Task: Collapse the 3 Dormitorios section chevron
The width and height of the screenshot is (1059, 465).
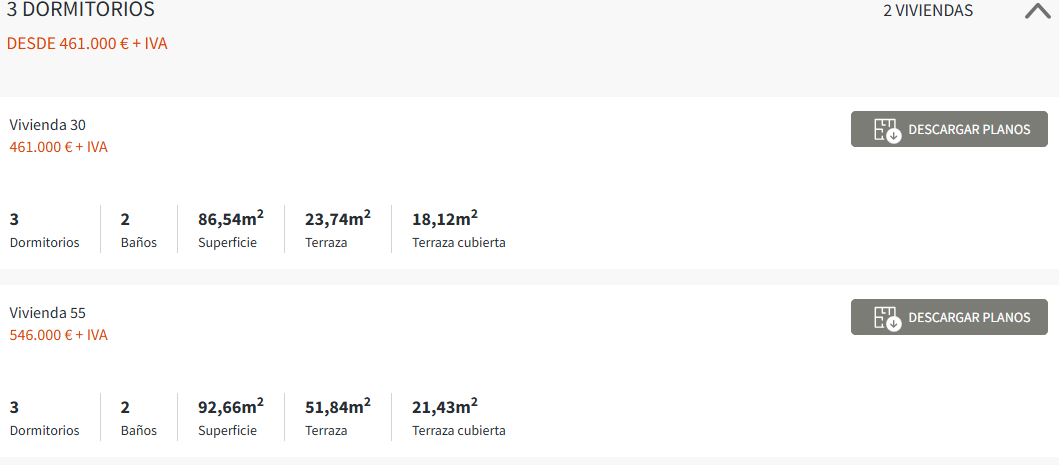Action: [x=1039, y=12]
